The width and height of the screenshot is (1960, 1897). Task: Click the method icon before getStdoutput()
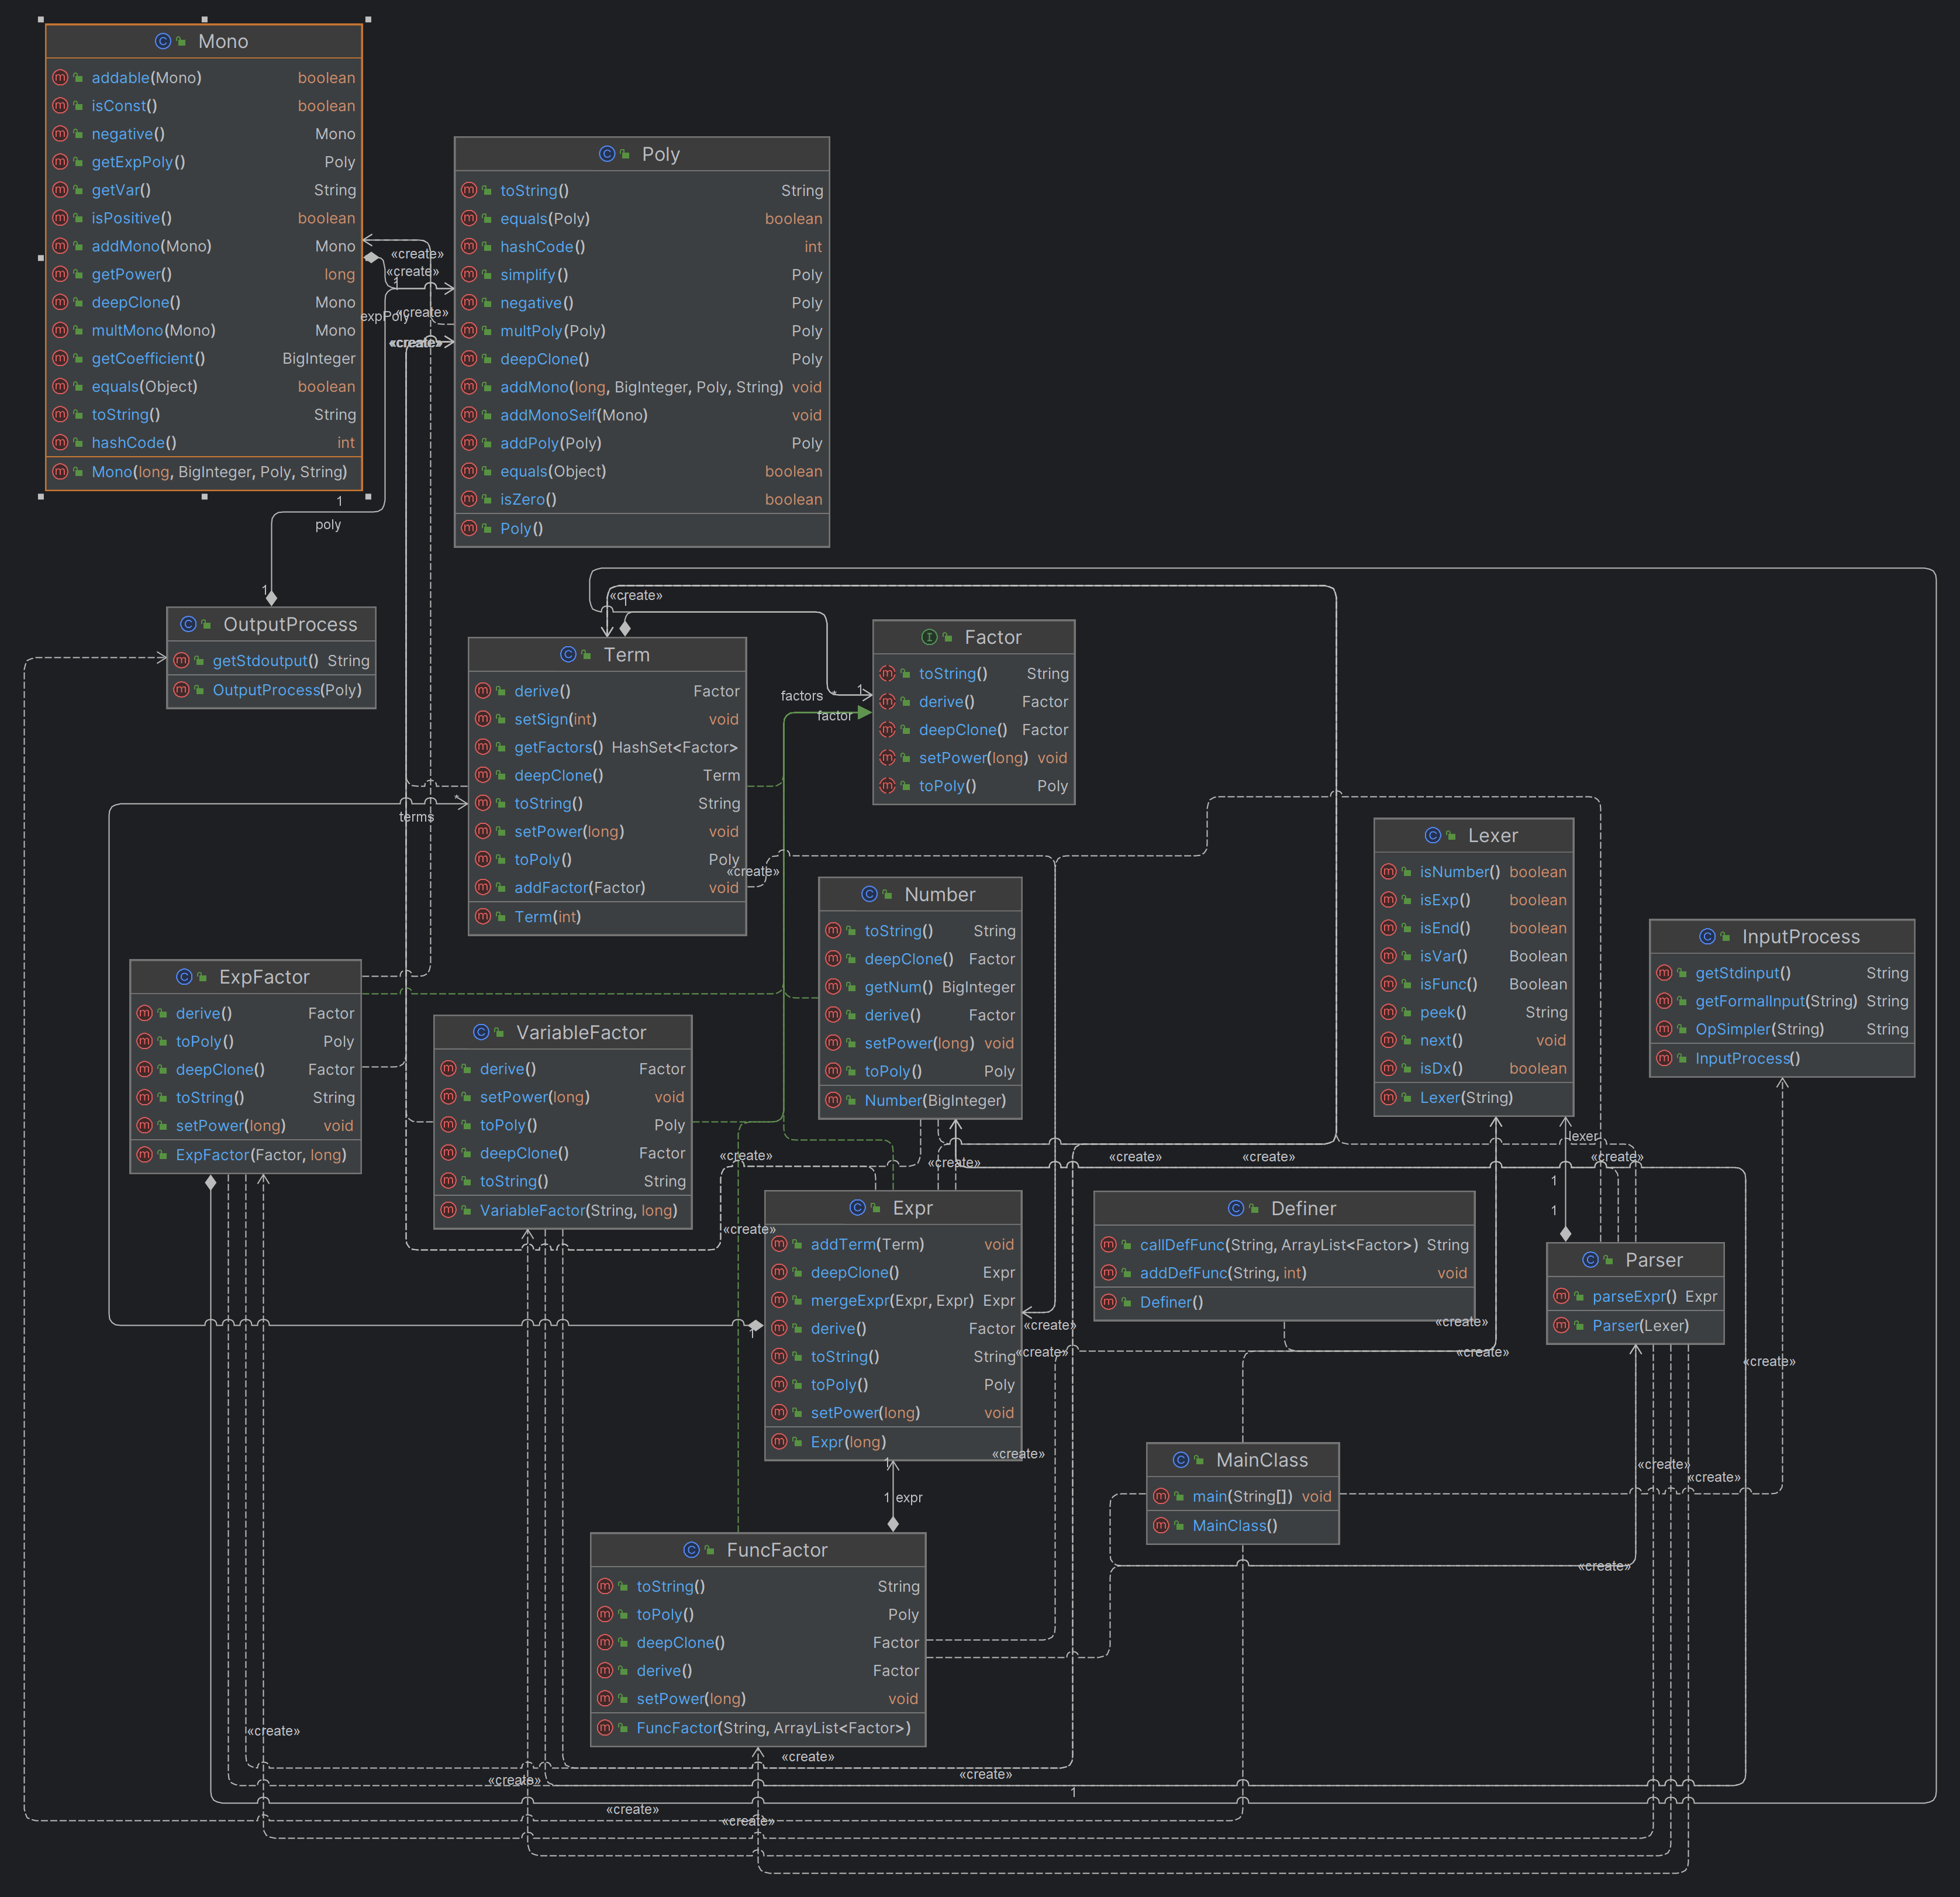(181, 660)
